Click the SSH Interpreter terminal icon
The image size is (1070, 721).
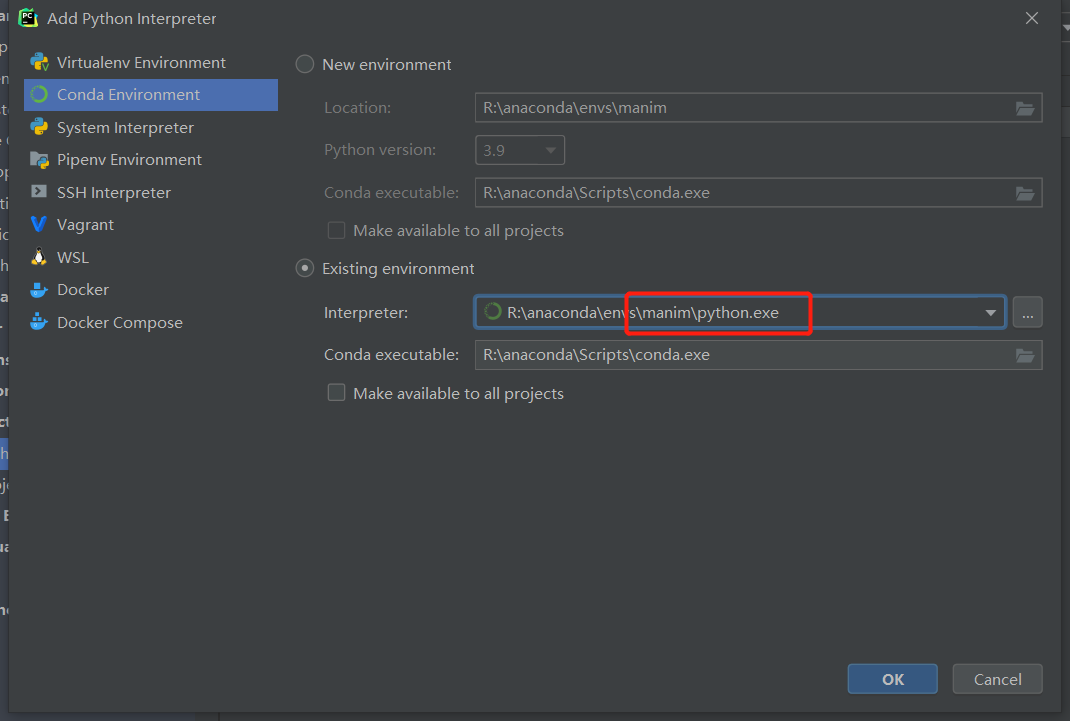[39, 192]
